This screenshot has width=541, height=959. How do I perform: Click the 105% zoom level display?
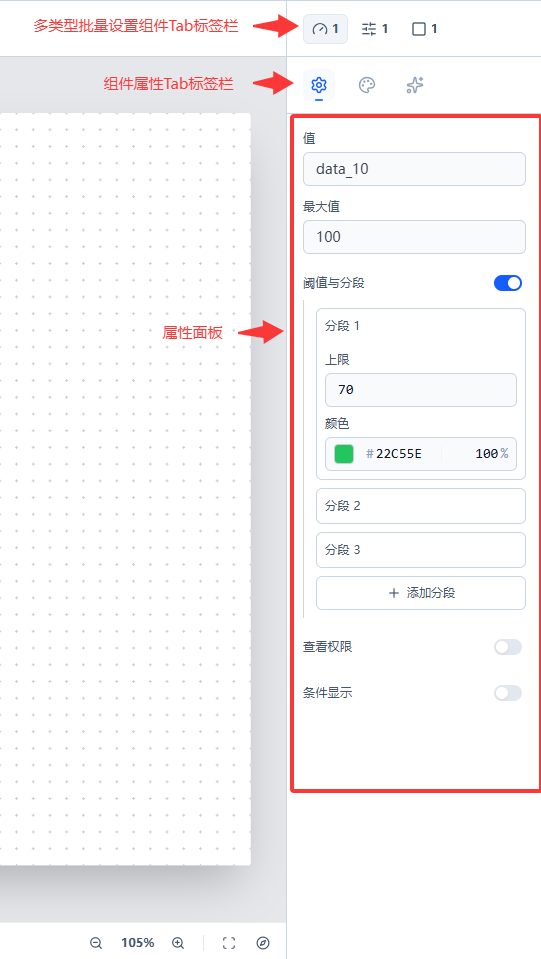point(137,942)
